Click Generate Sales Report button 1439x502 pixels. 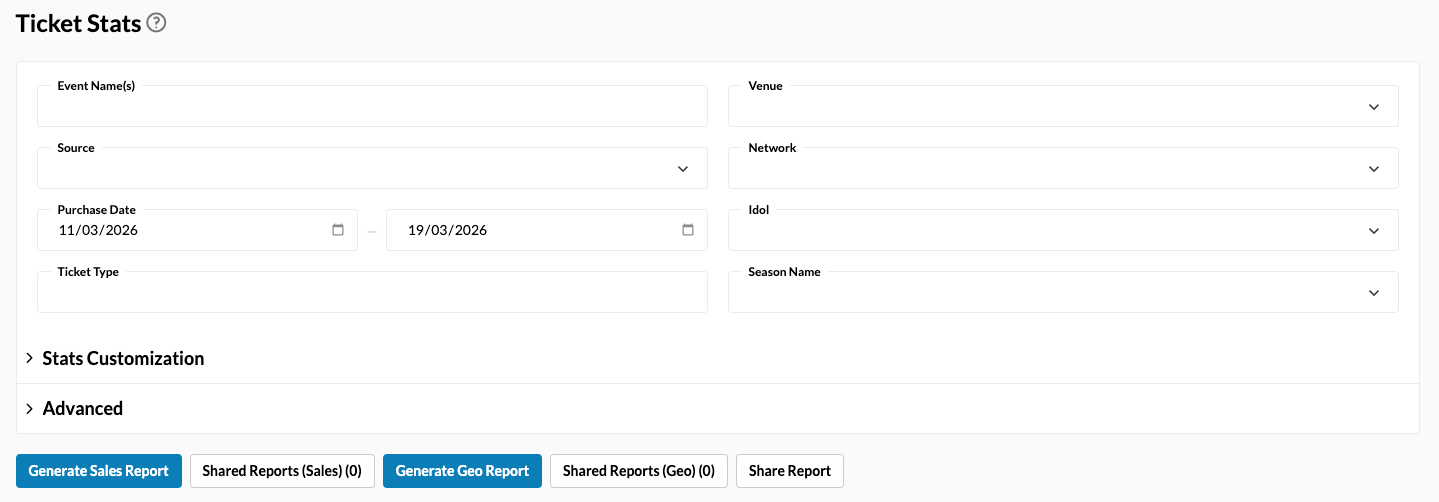(x=98, y=471)
